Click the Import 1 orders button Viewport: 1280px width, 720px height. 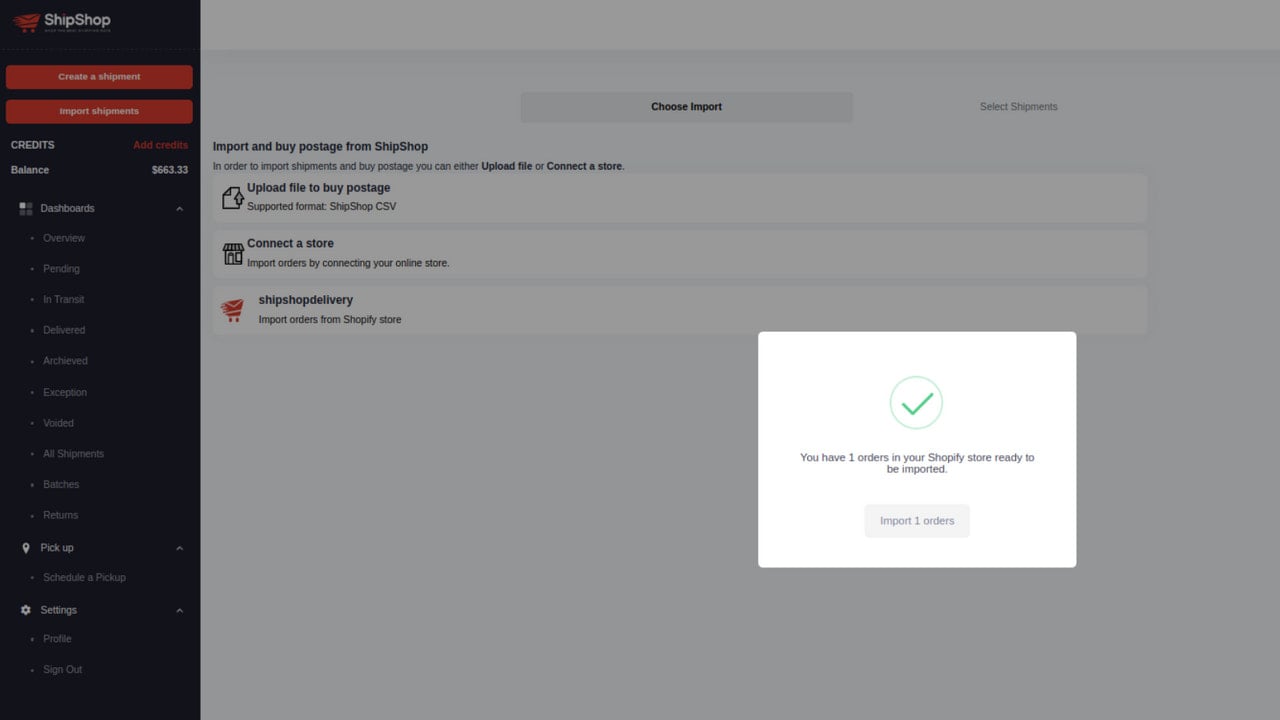click(x=917, y=521)
